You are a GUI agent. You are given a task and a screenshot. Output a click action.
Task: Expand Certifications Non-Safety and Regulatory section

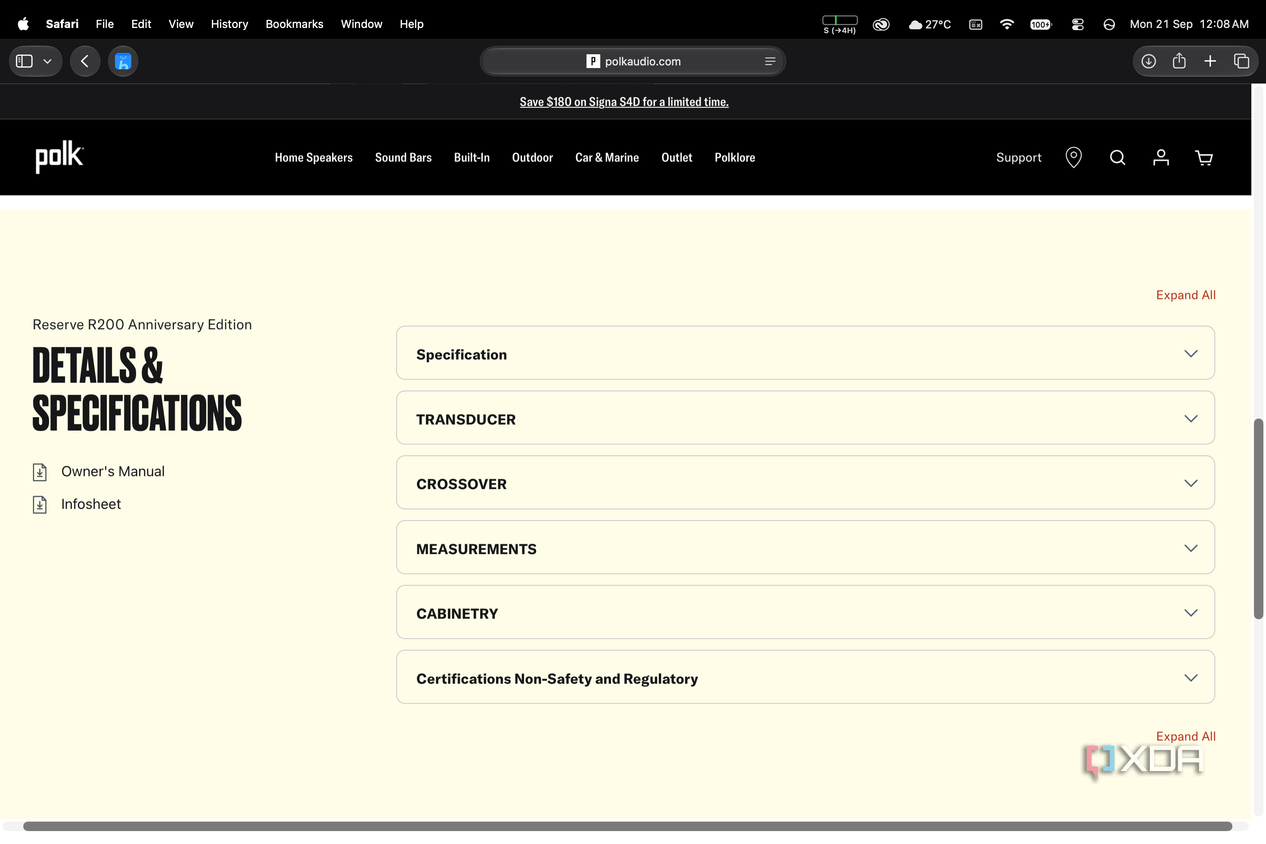point(805,677)
